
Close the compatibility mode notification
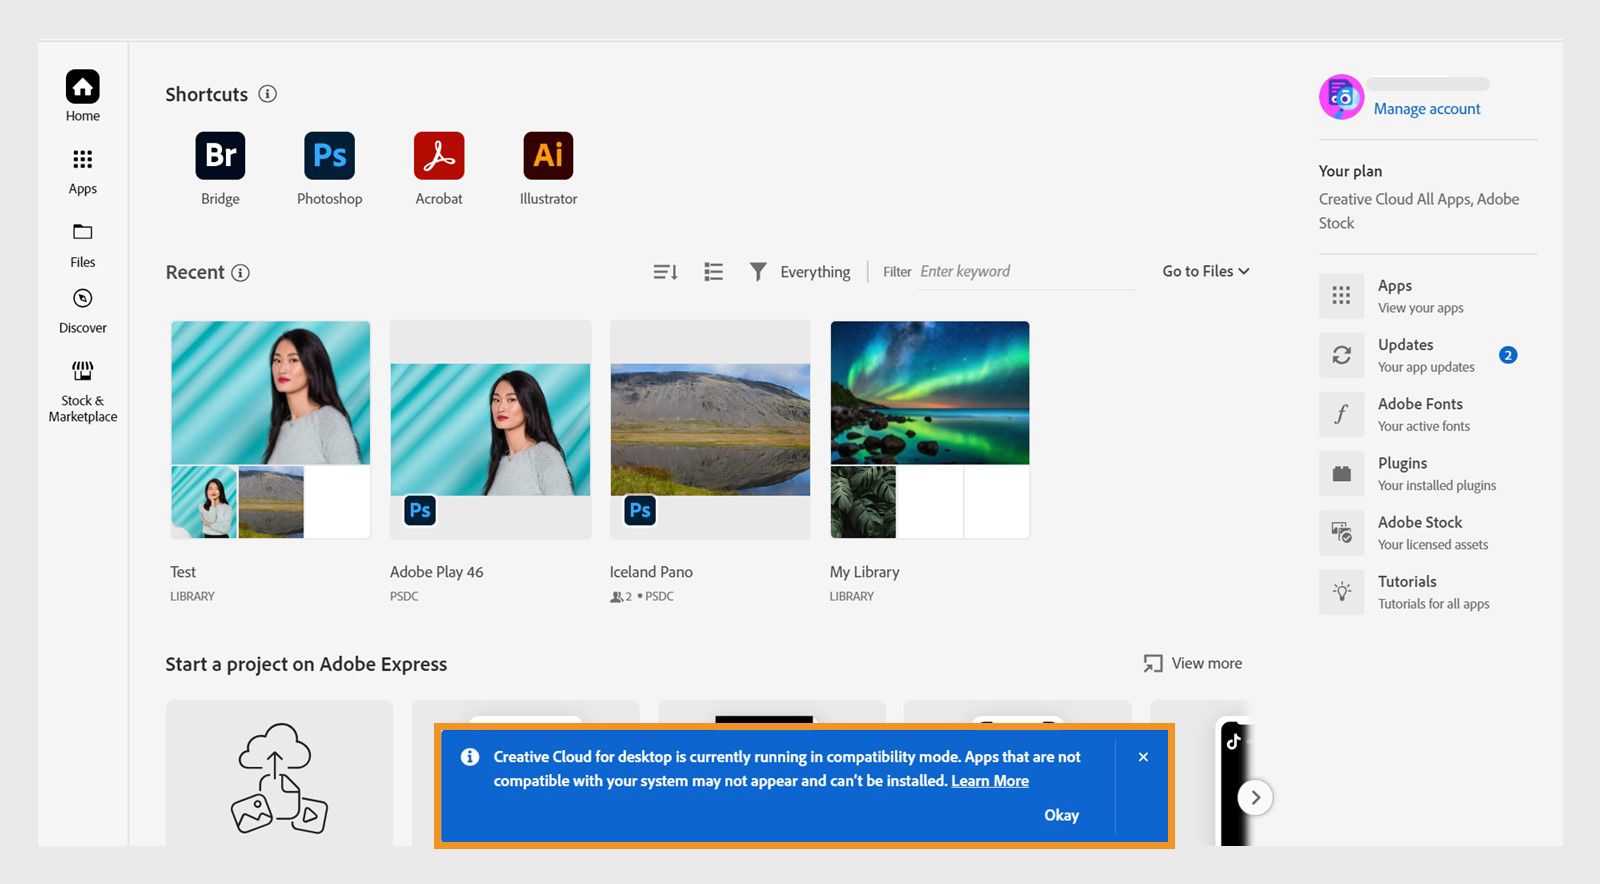pos(1143,757)
